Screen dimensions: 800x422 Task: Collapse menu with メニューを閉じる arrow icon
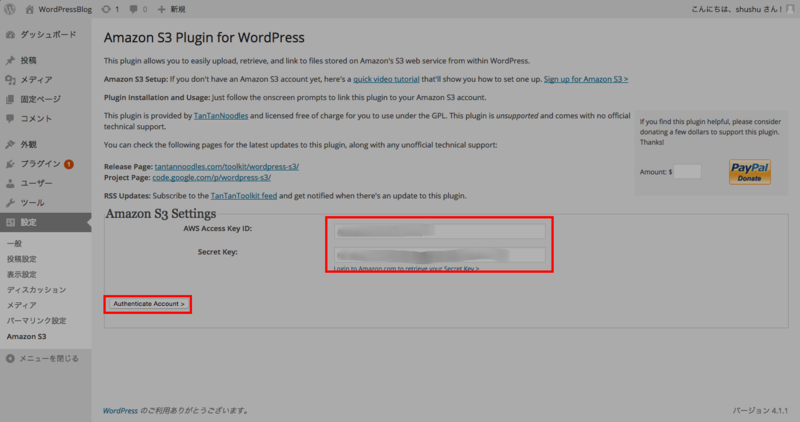tap(10, 359)
